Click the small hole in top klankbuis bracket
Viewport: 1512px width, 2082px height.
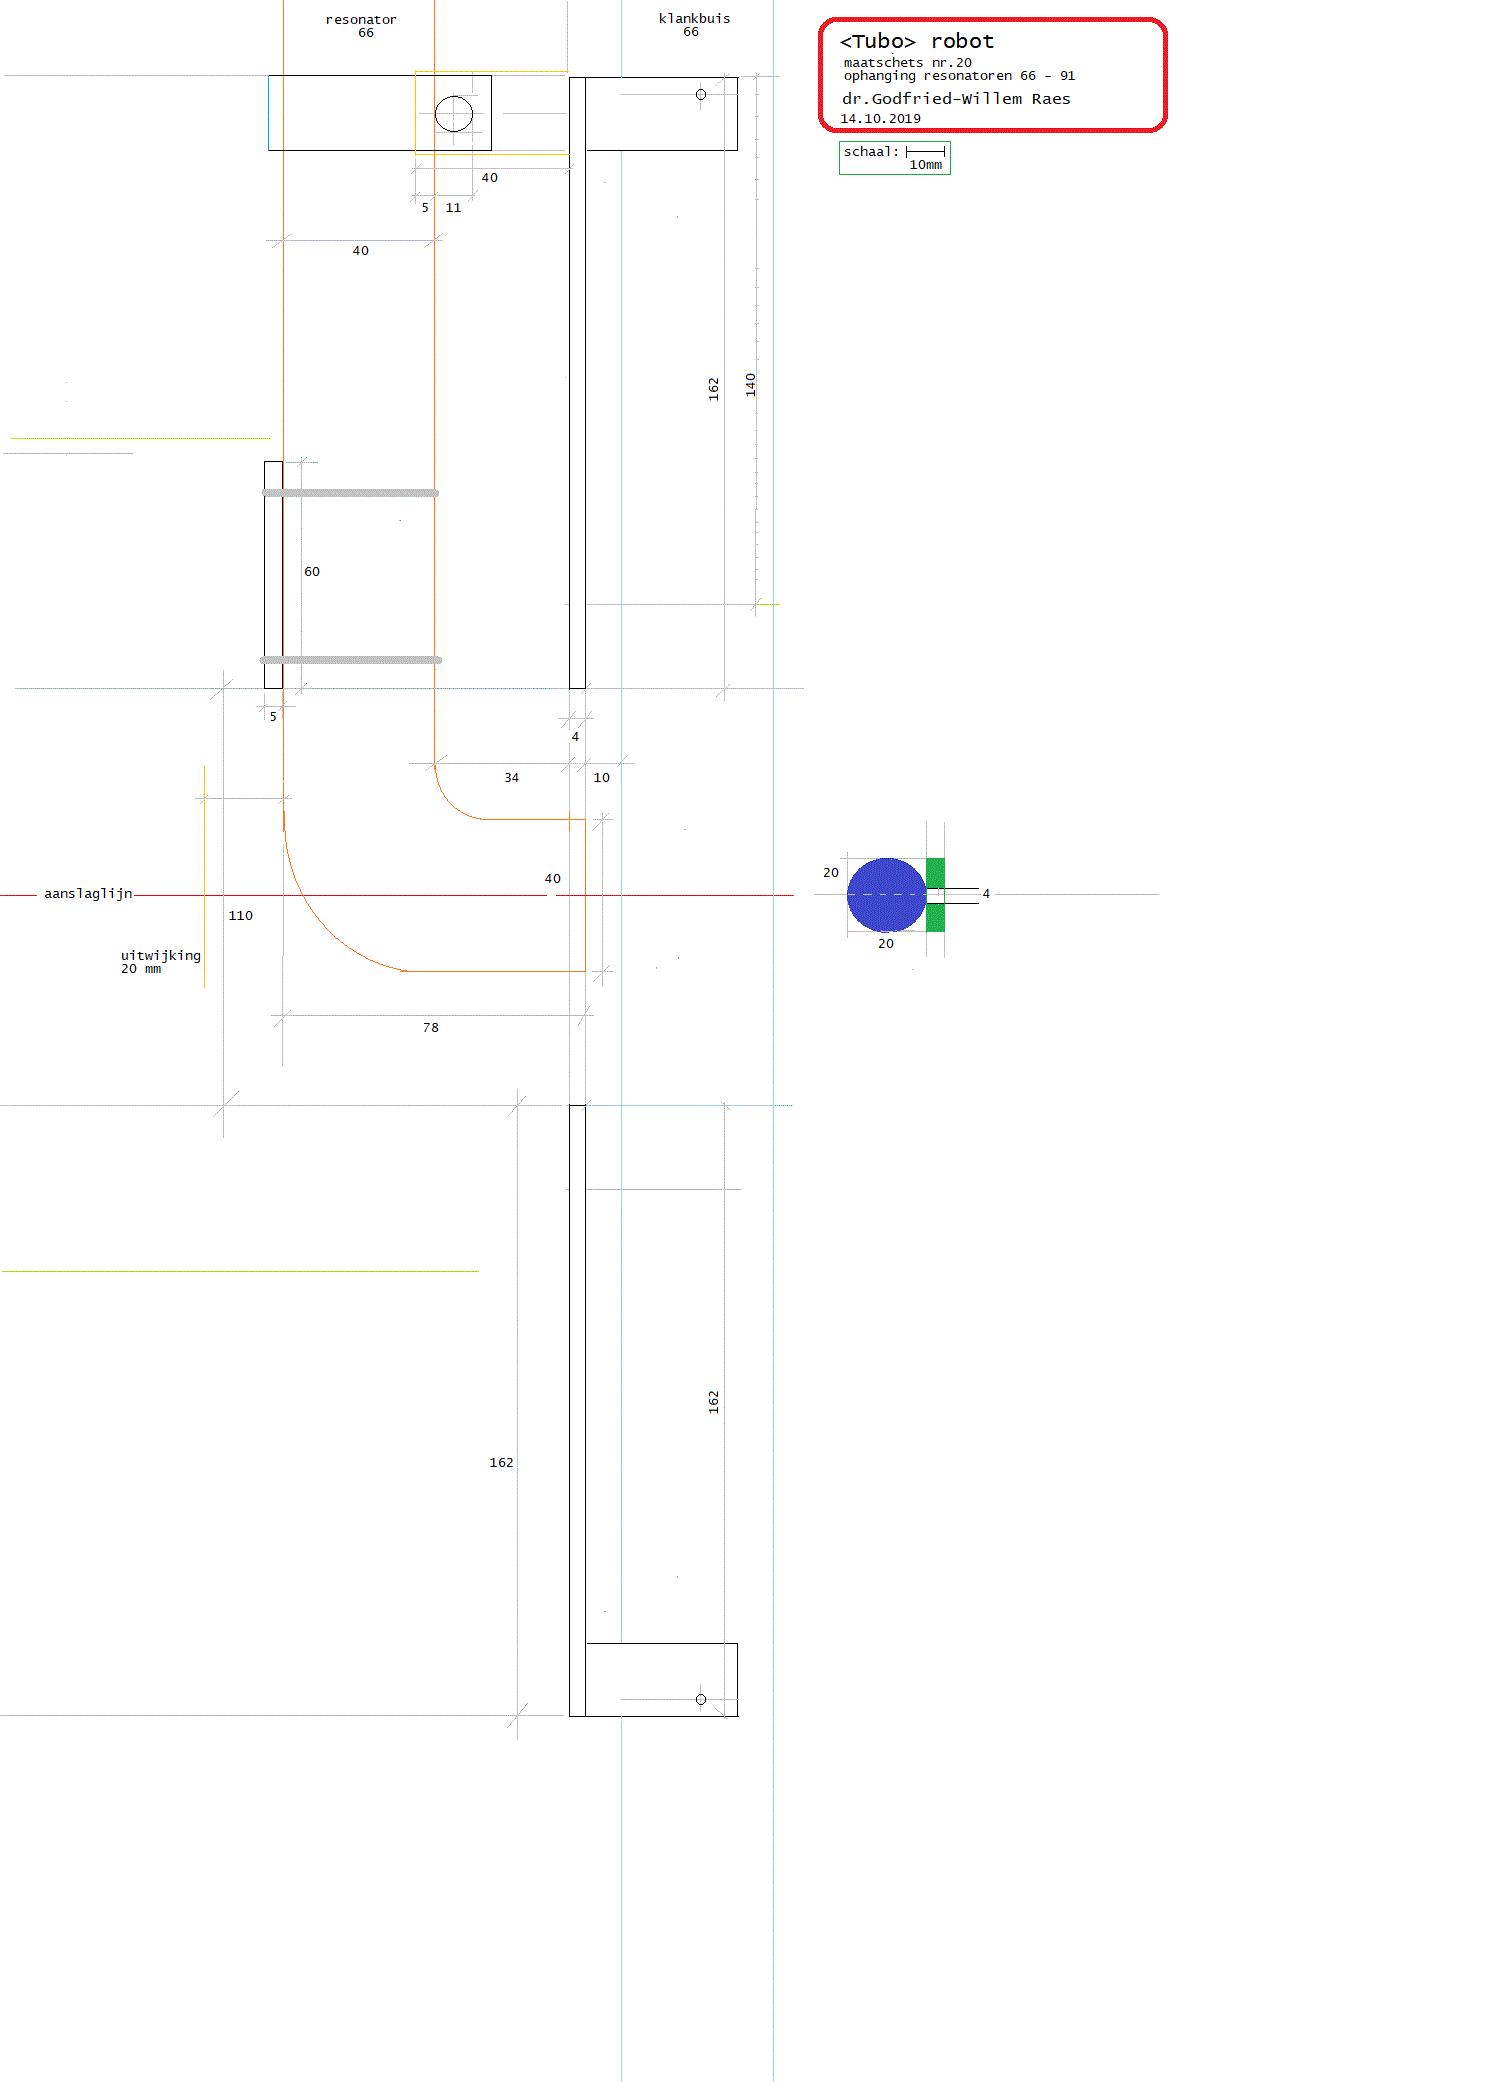tap(701, 94)
